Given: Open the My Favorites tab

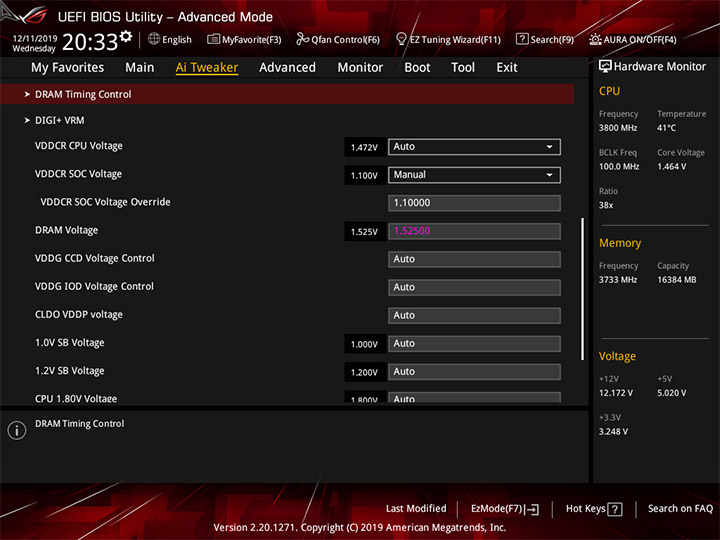Looking at the screenshot, I should (68, 68).
